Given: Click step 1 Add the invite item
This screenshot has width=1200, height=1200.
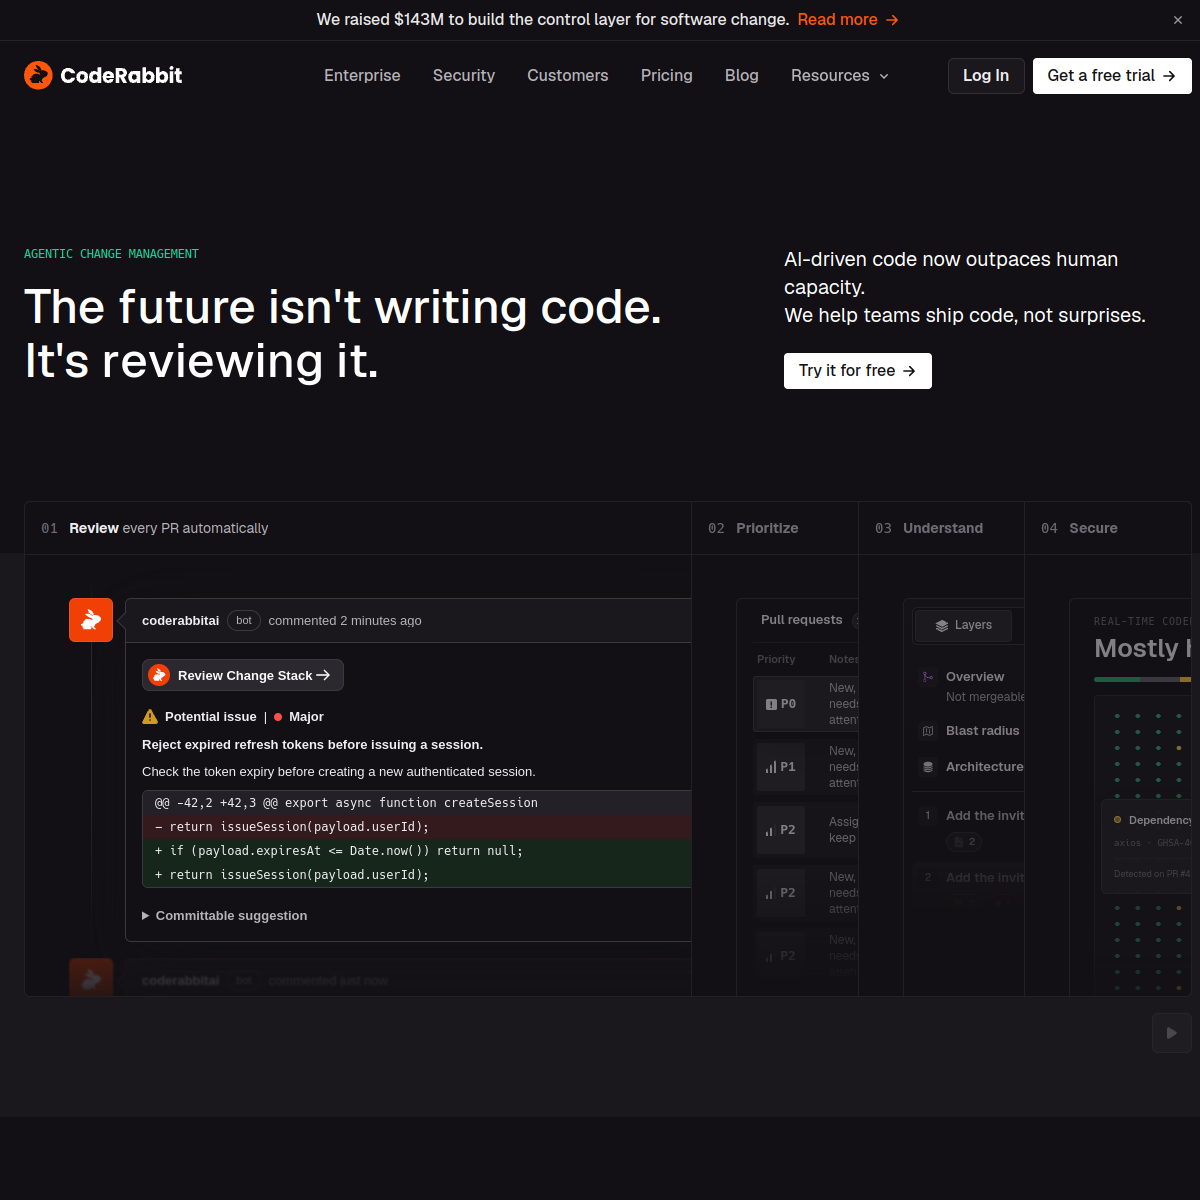Looking at the screenshot, I should (x=970, y=816).
